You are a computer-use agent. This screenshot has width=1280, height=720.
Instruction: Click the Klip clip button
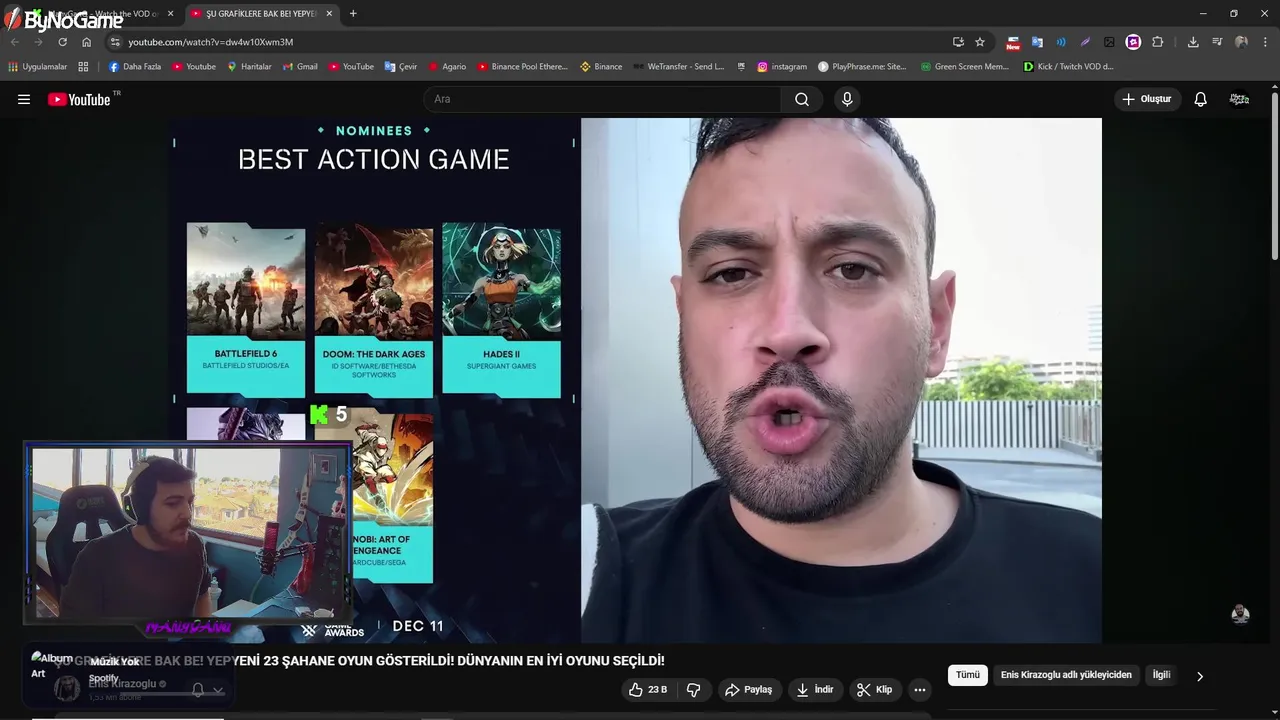(x=874, y=690)
